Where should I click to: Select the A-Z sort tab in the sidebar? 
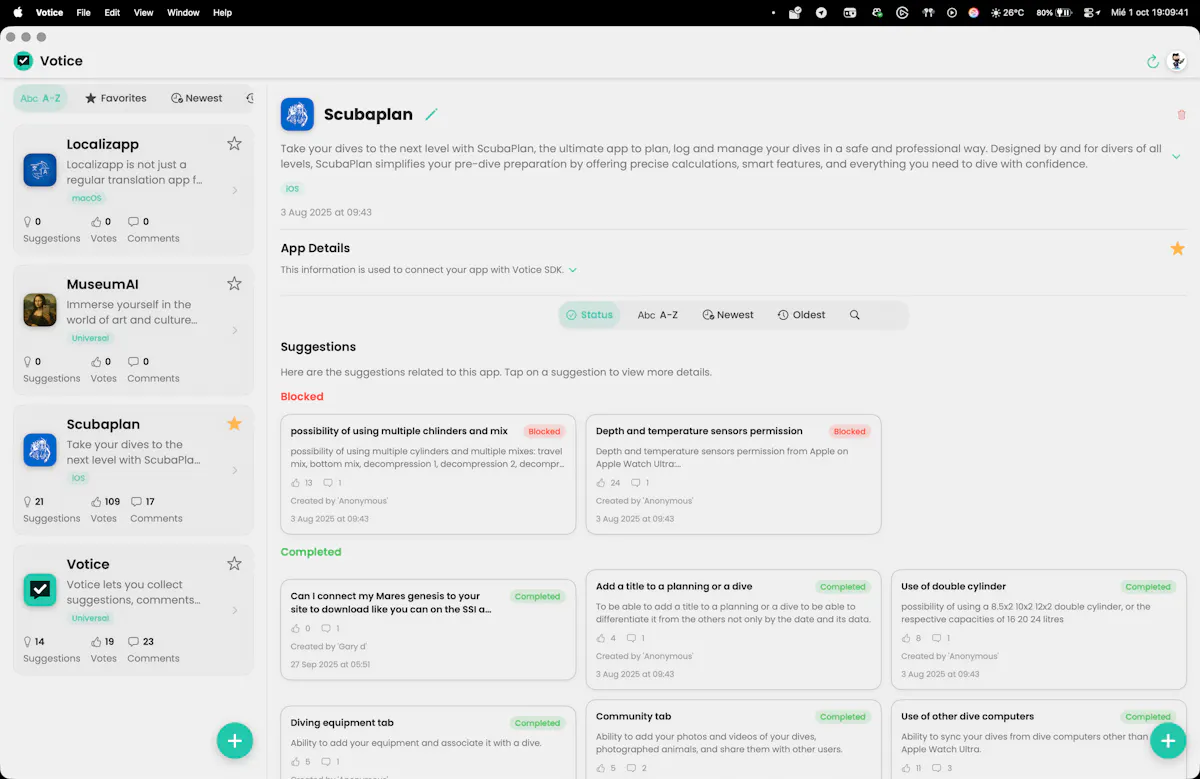(x=41, y=98)
